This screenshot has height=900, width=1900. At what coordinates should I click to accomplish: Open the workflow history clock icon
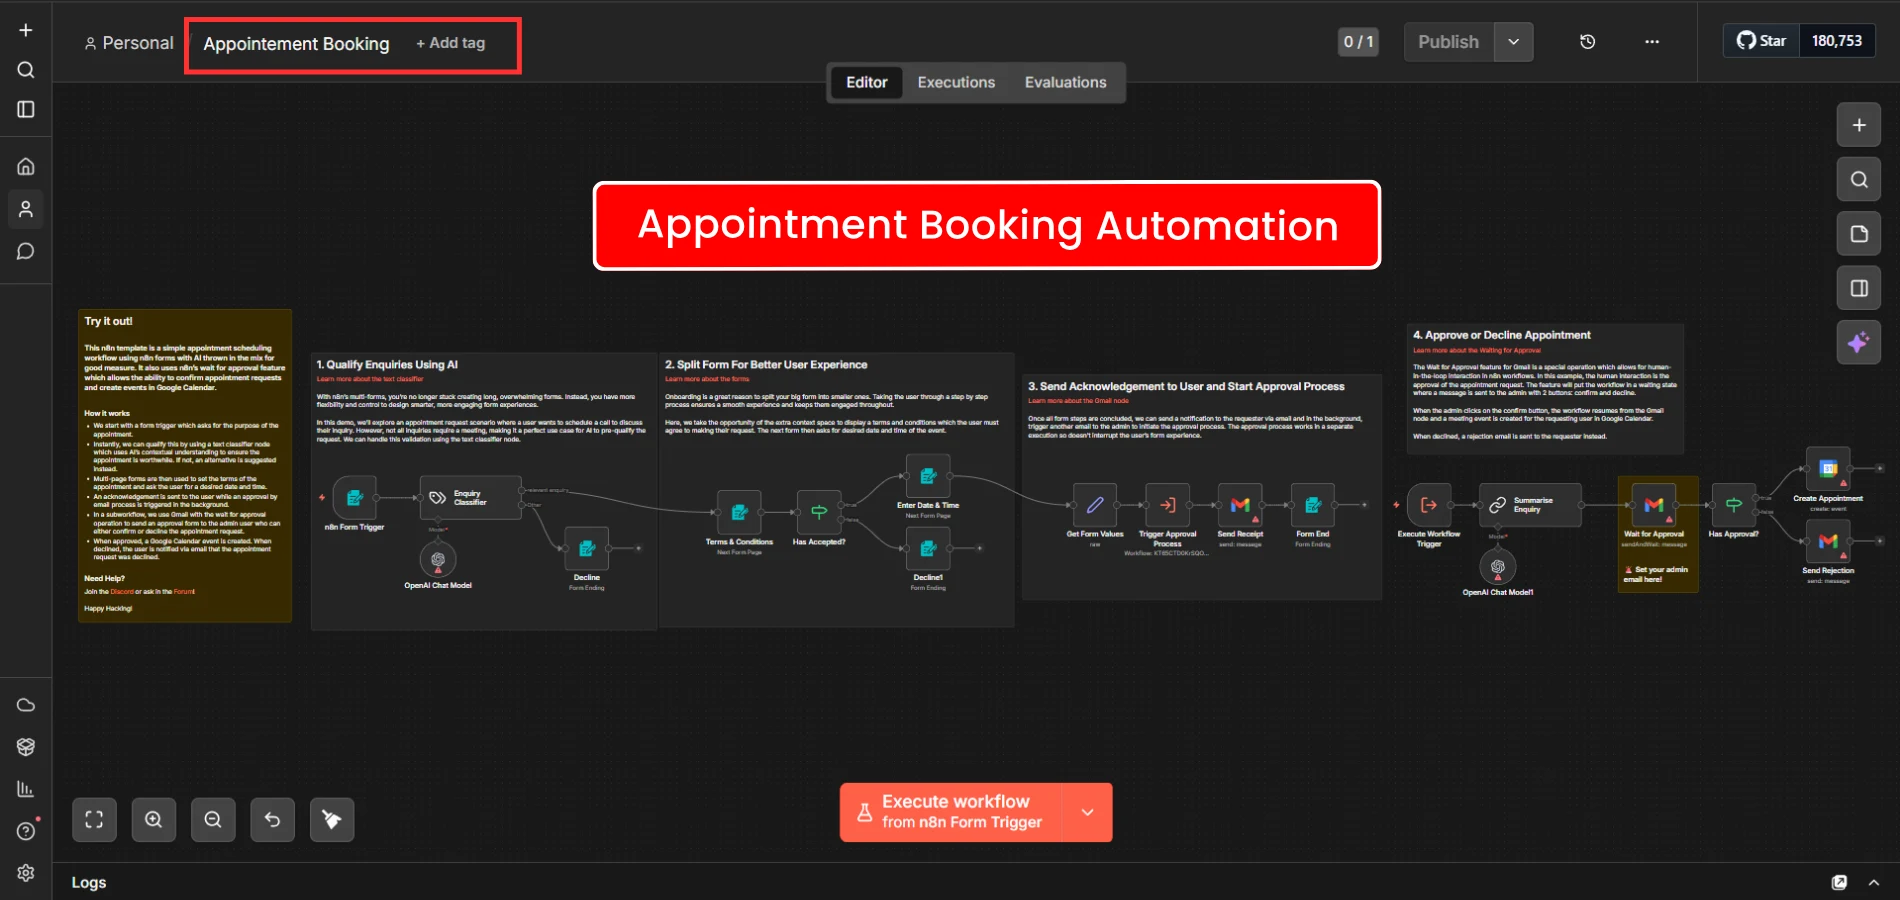pos(1587,42)
